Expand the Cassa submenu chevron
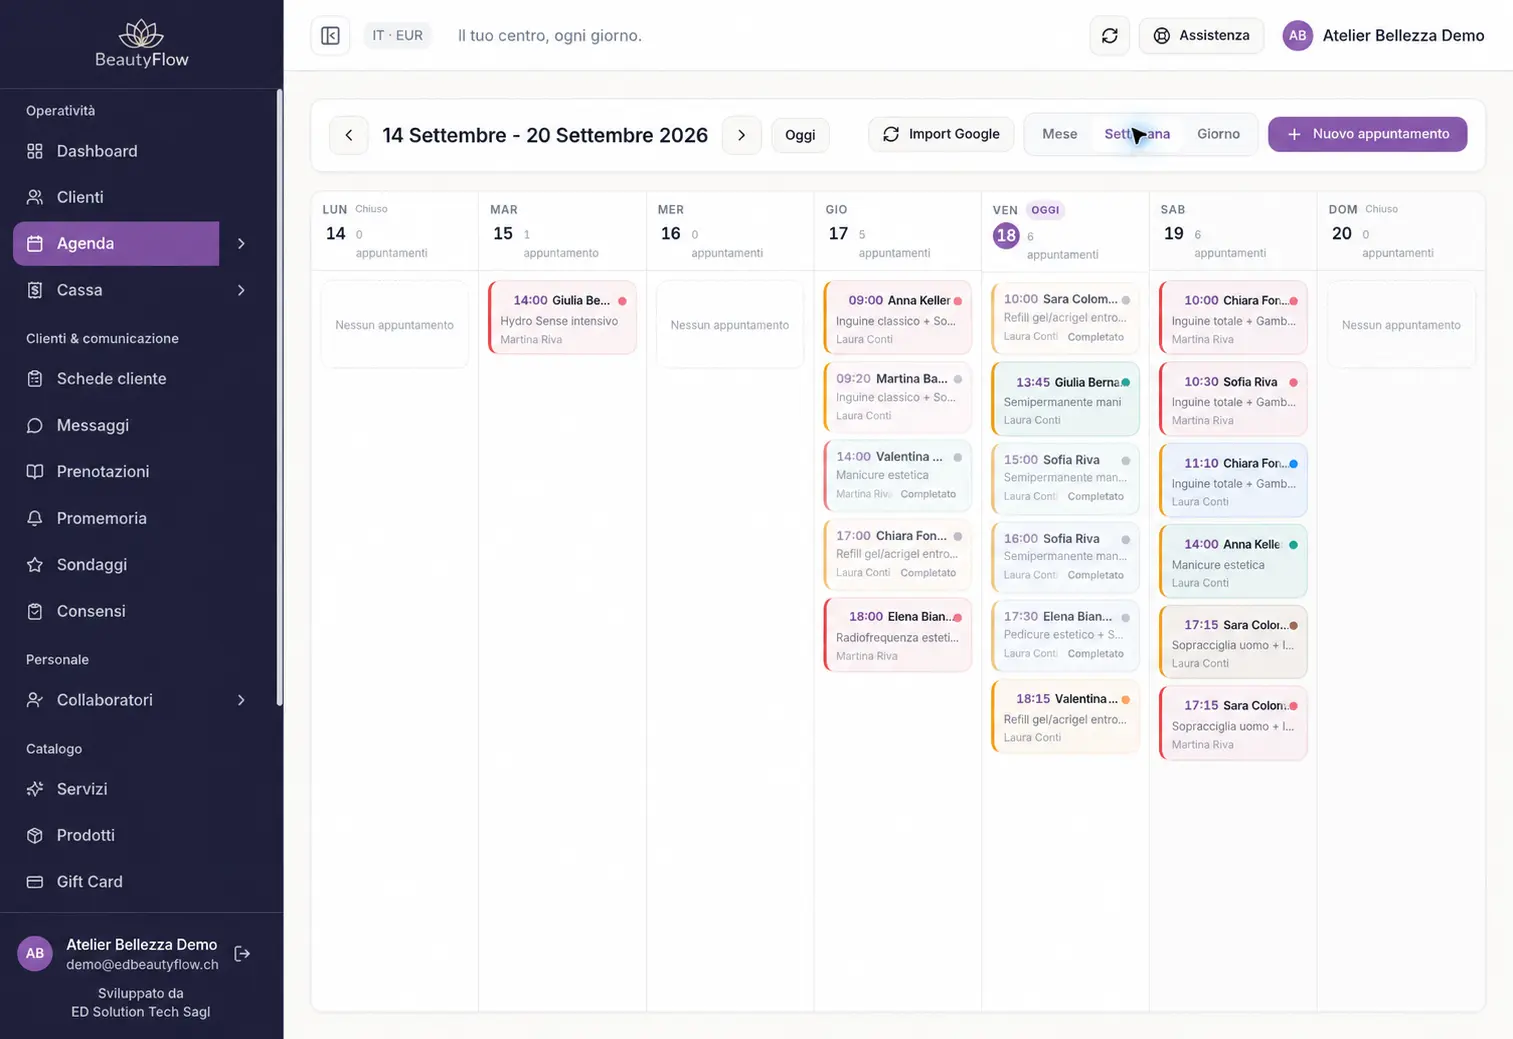The height and width of the screenshot is (1039, 1513). coord(241,290)
